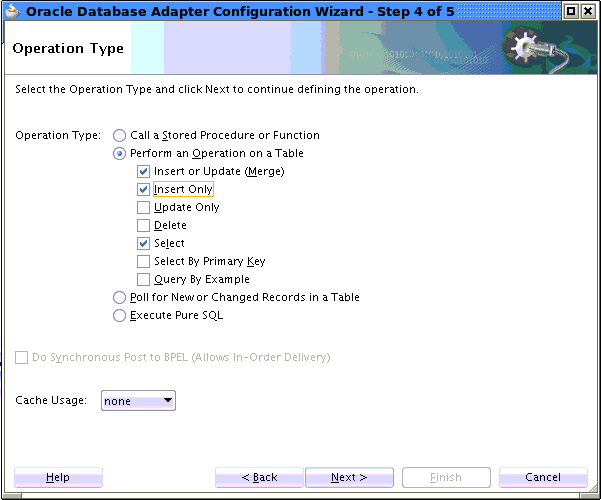Choose Poll for New or Changed Records
This screenshot has width=601, height=500.
coord(119,298)
